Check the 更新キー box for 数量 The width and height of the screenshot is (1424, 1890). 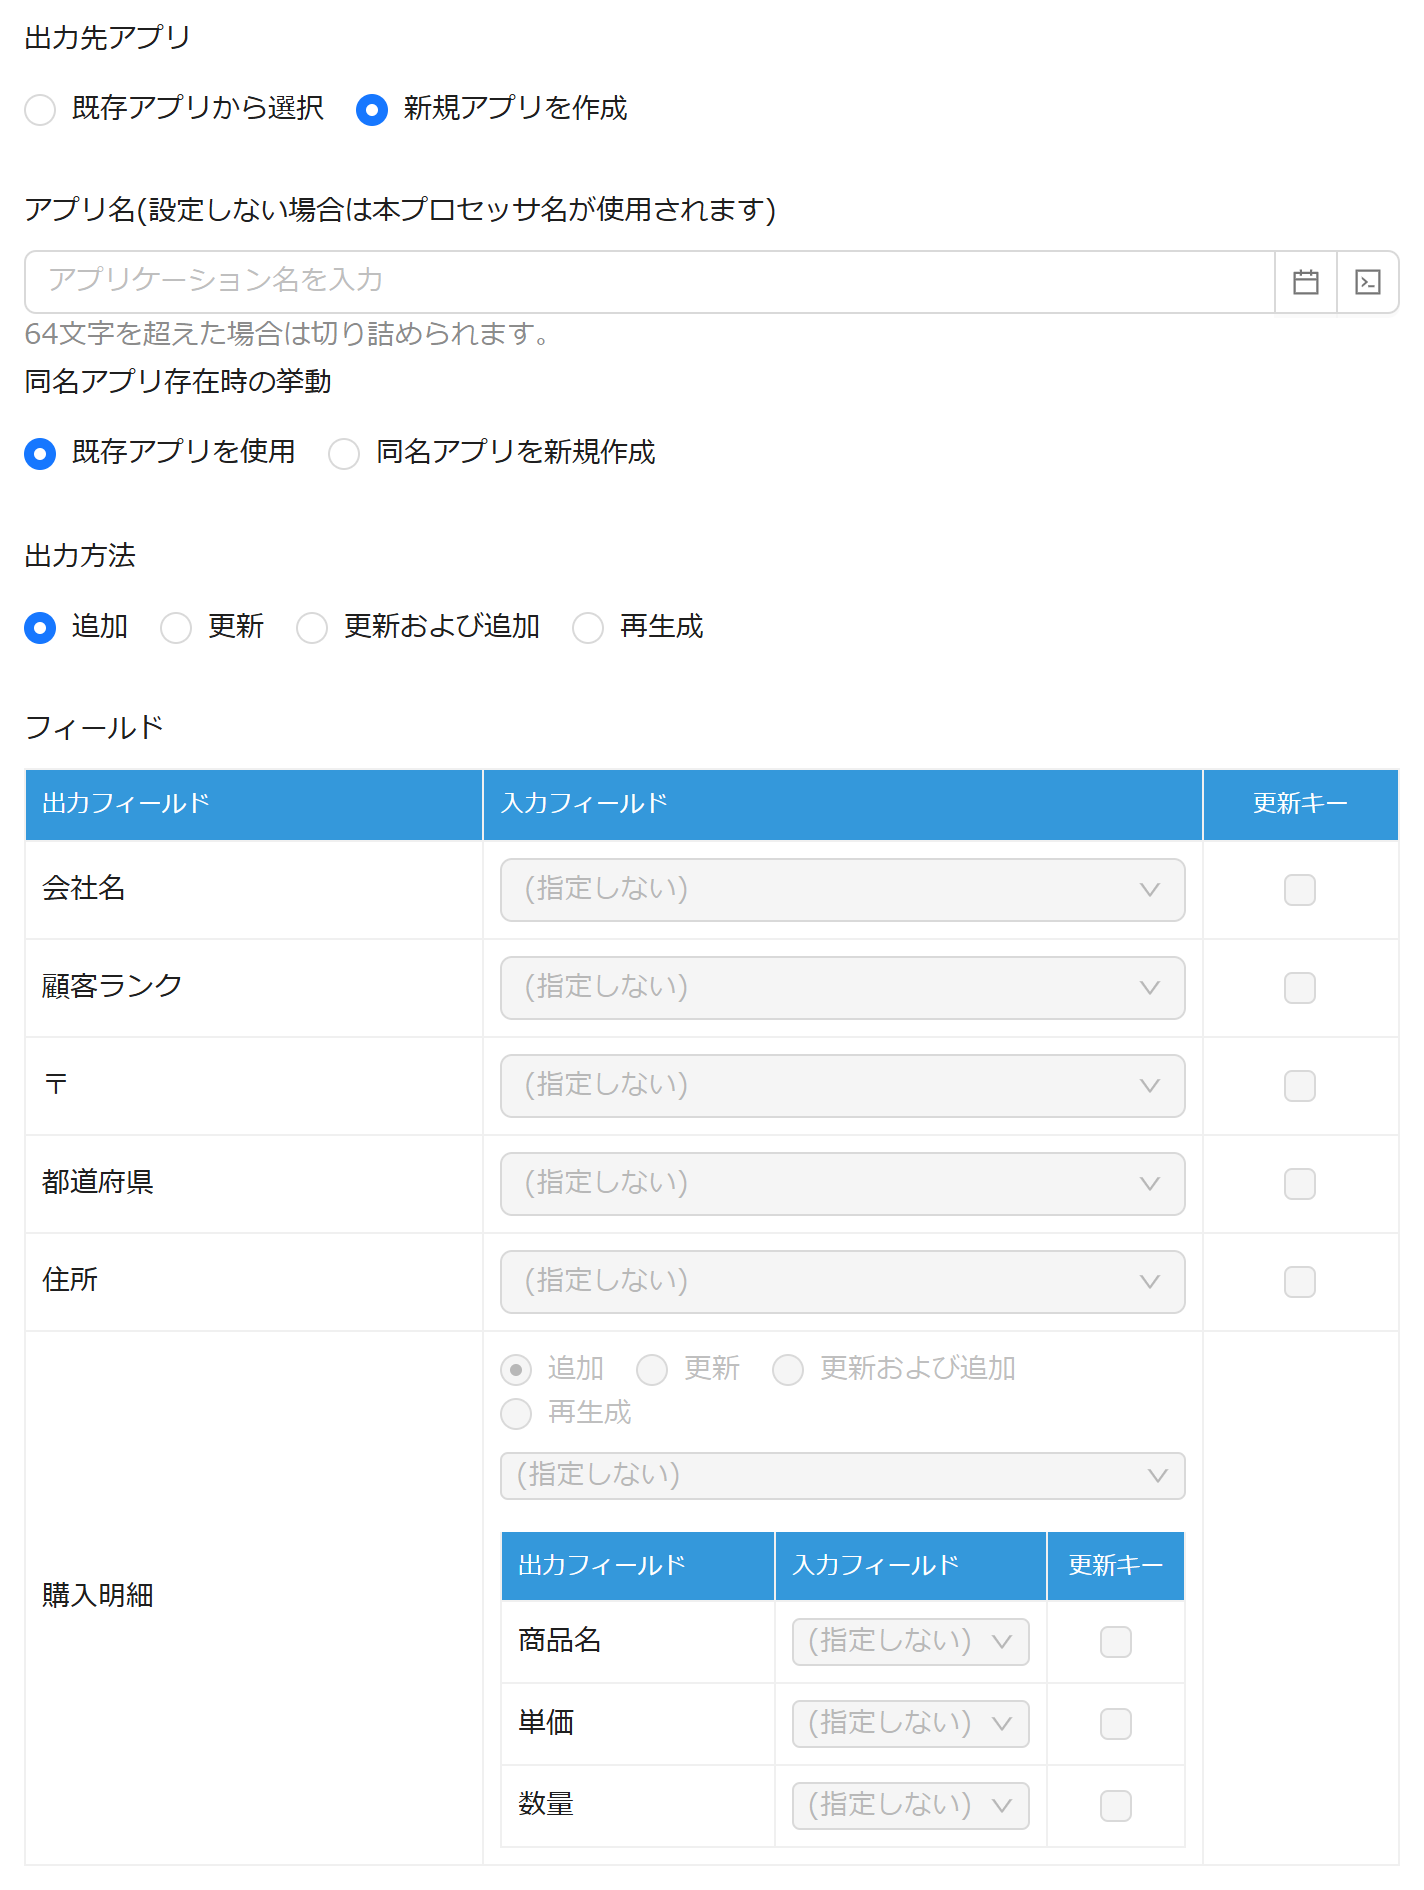pos(1116,1806)
